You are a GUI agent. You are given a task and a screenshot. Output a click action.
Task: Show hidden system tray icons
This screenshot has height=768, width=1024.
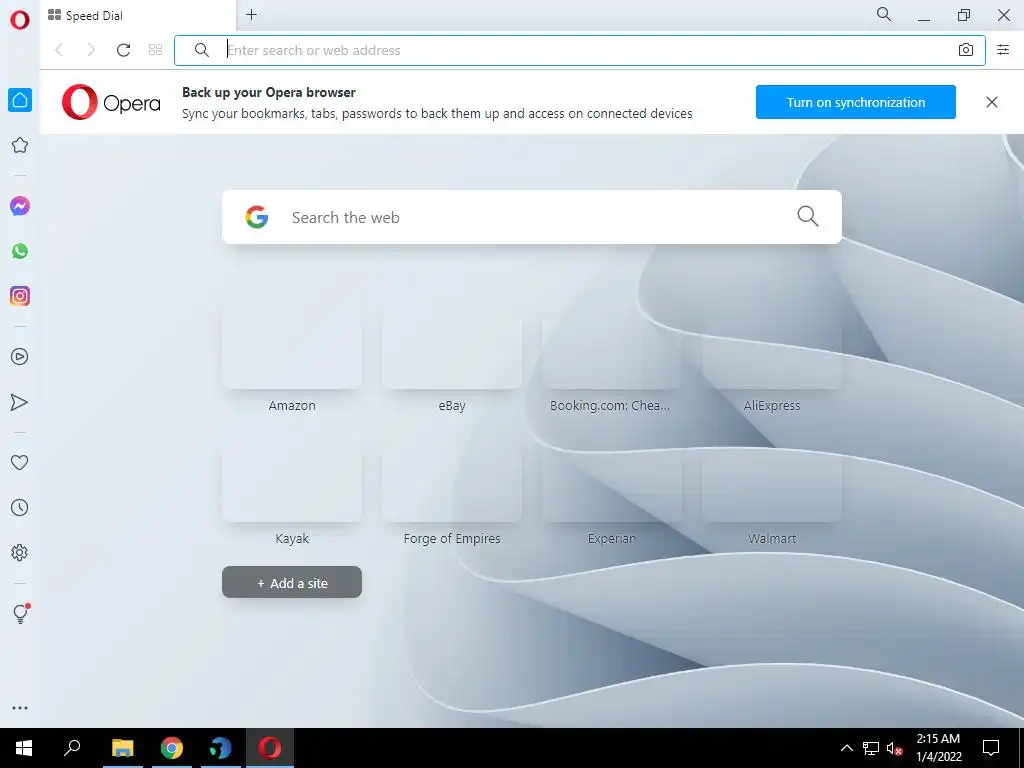tap(846, 748)
